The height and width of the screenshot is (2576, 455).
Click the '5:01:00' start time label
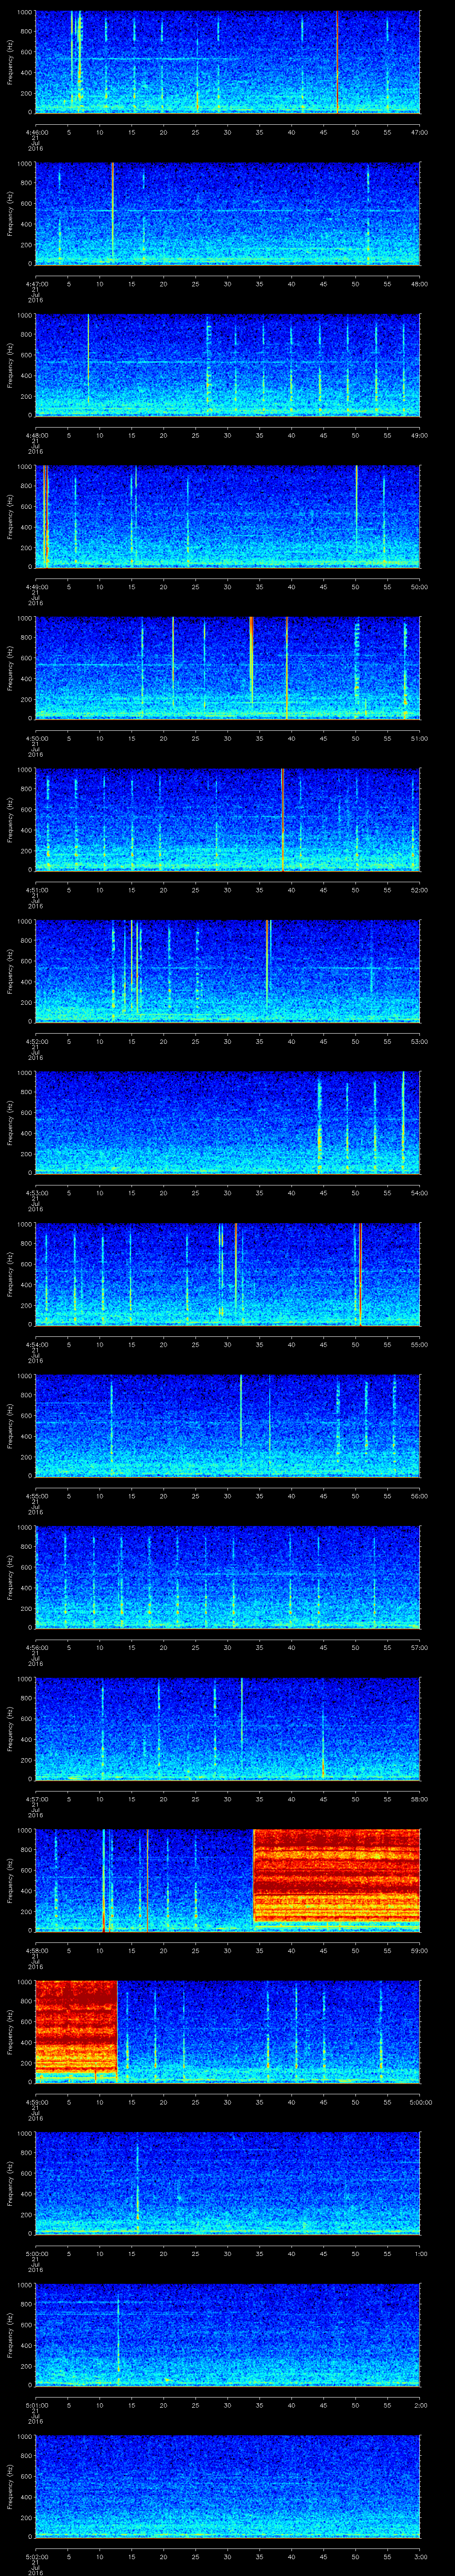[x=36, y=2405]
